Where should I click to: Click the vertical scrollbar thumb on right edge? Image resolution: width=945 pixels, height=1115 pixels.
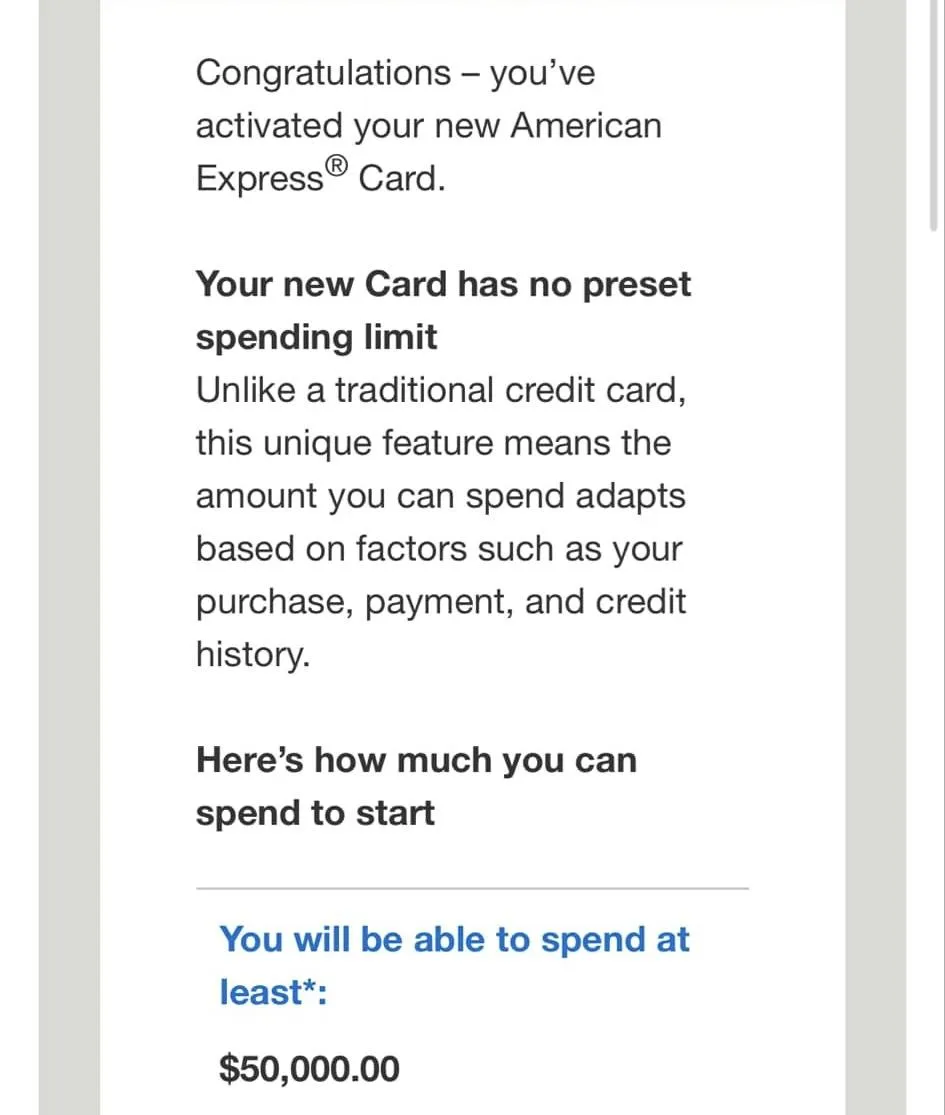933,115
